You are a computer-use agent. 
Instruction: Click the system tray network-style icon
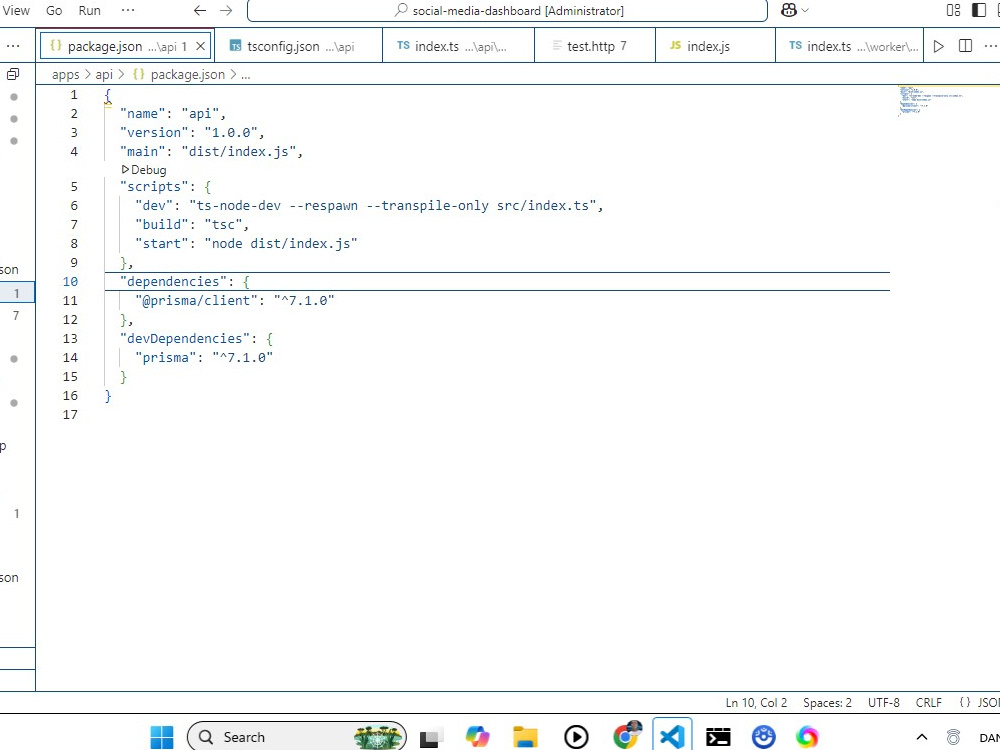[x=953, y=737]
